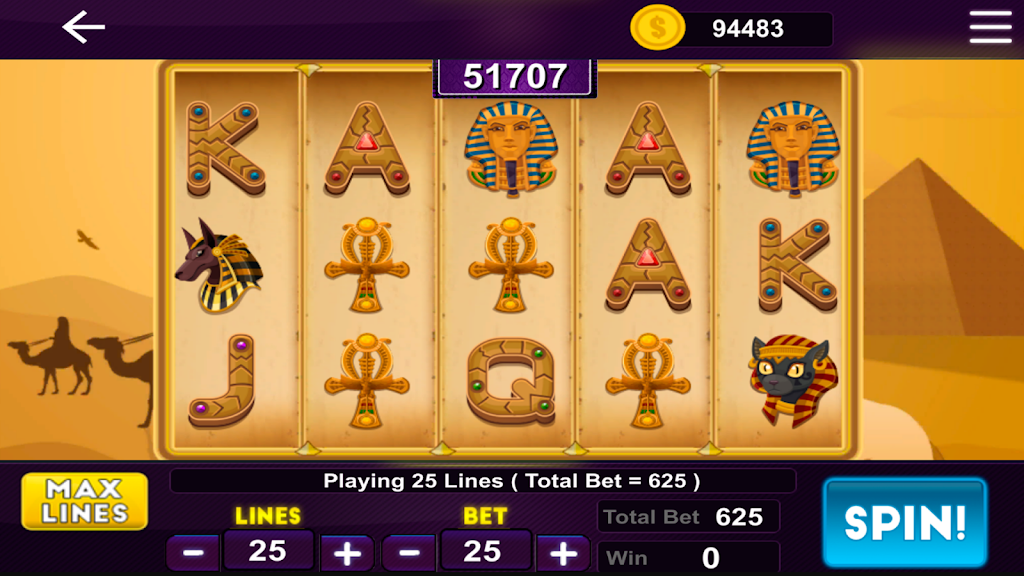
Task: Select the pharaoh mask in the middle reel
Action: tap(511, 148)
